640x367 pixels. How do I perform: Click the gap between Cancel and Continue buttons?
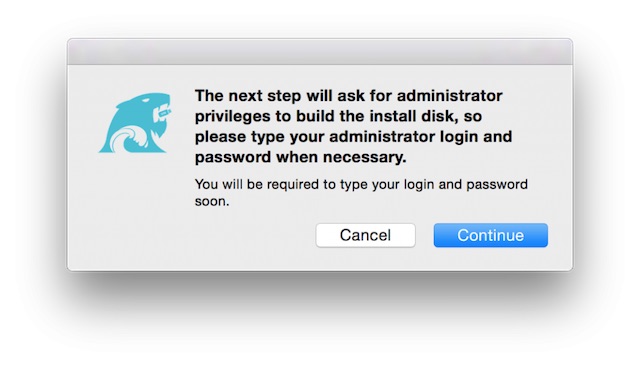pos(424,235)
